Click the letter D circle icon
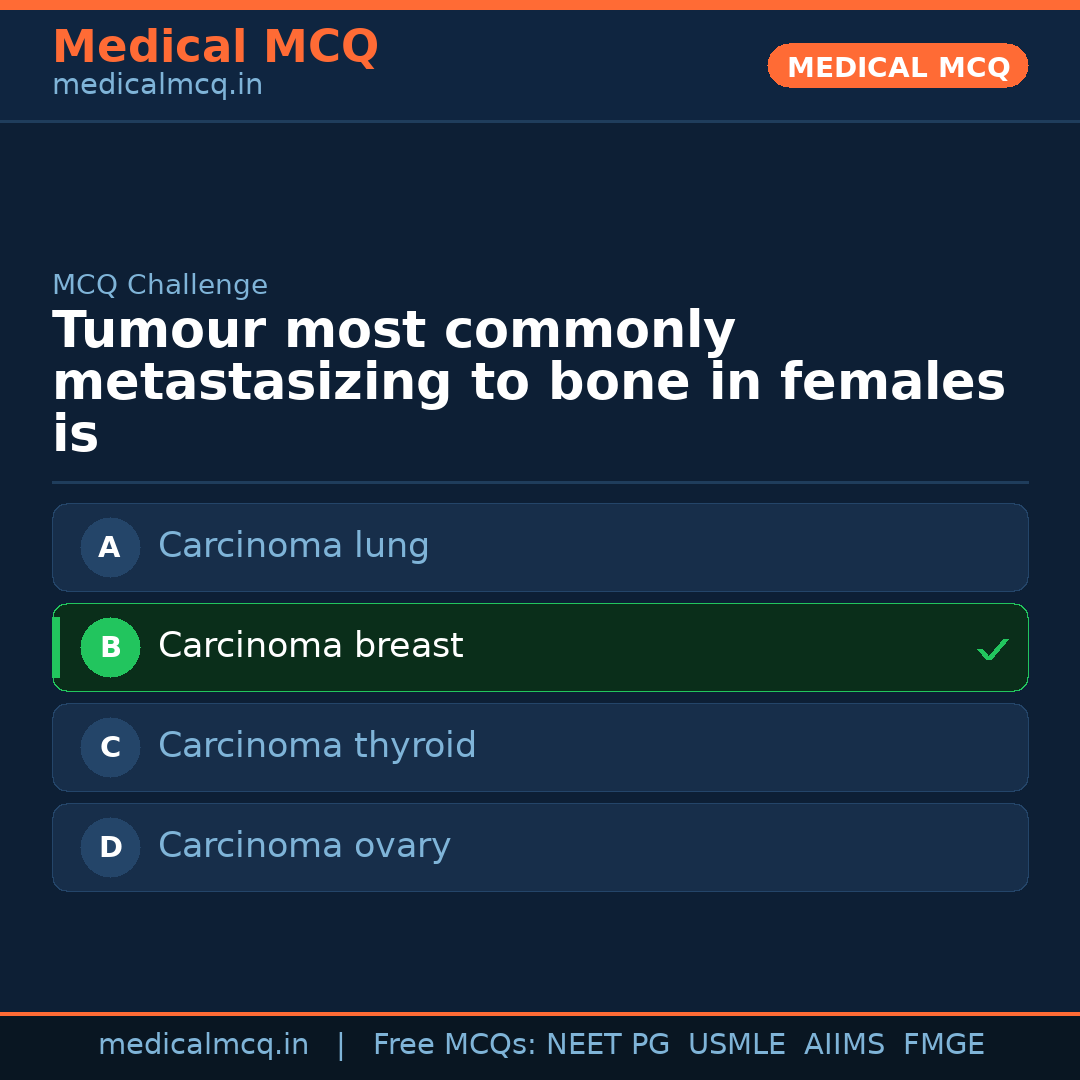The height and width of the screenshot is (1080, 1080). tap(110, 847)
